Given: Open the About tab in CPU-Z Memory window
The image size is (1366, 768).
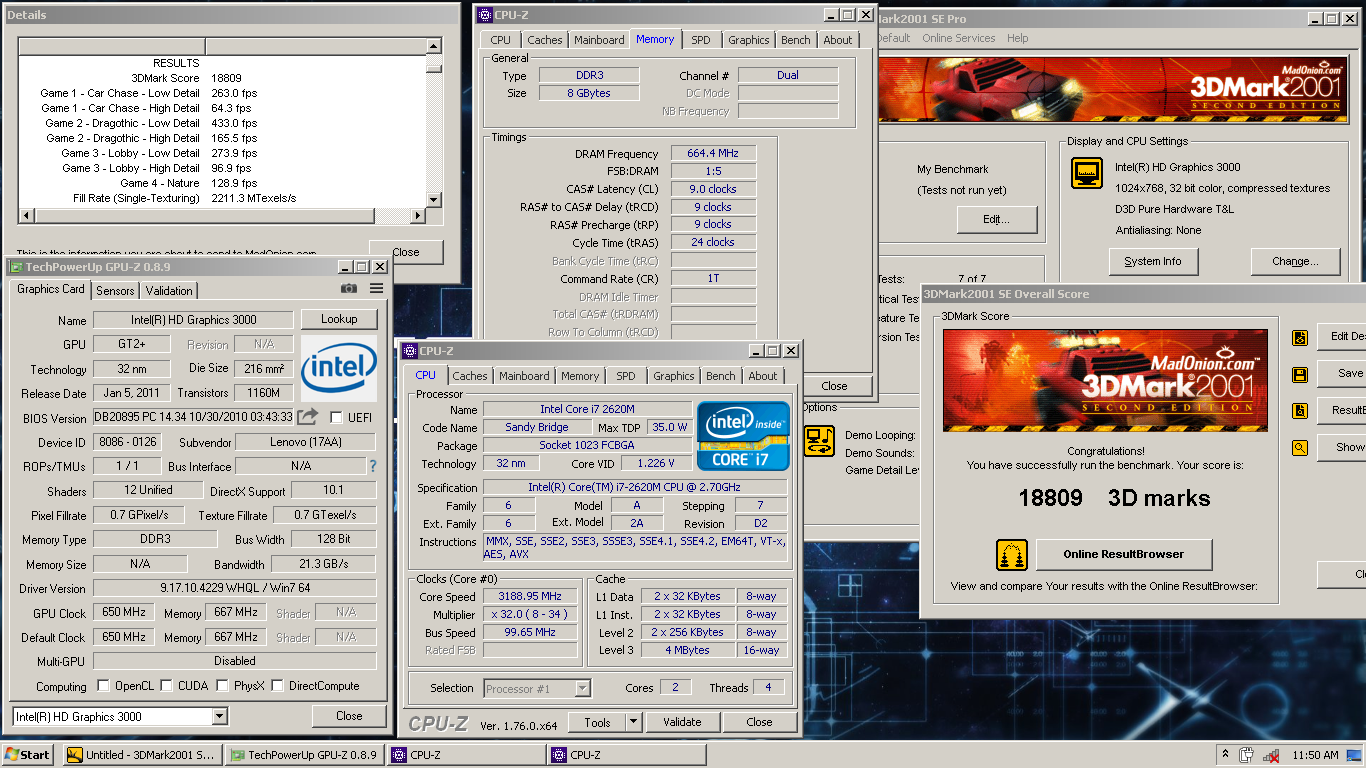Looking at the screenshot, I should click(x=838, y=40).
